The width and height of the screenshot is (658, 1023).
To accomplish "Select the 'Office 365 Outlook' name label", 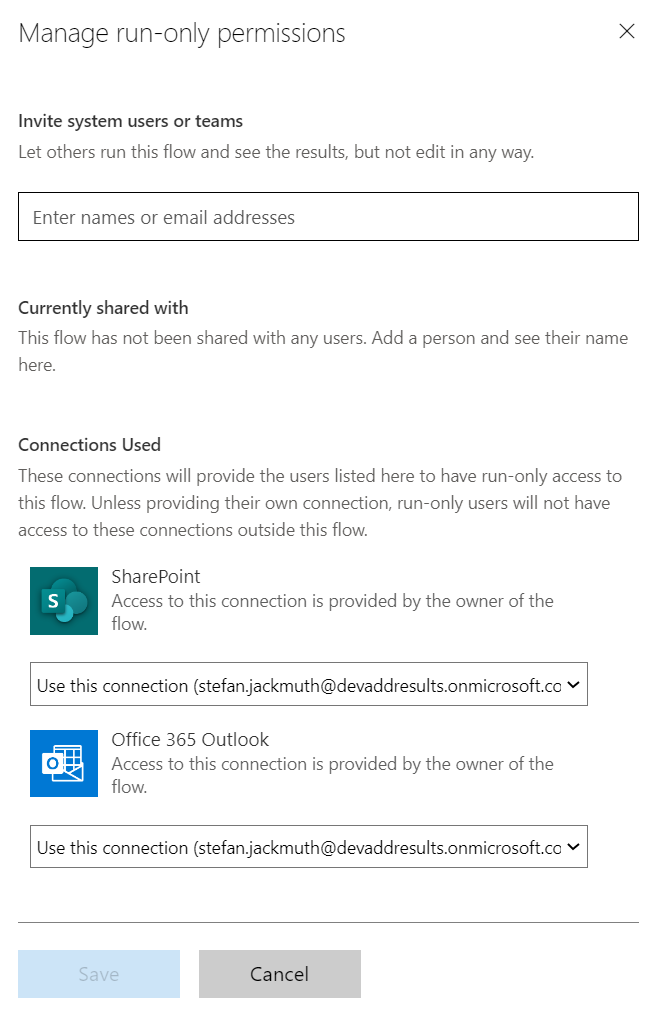I will [190, 740].
